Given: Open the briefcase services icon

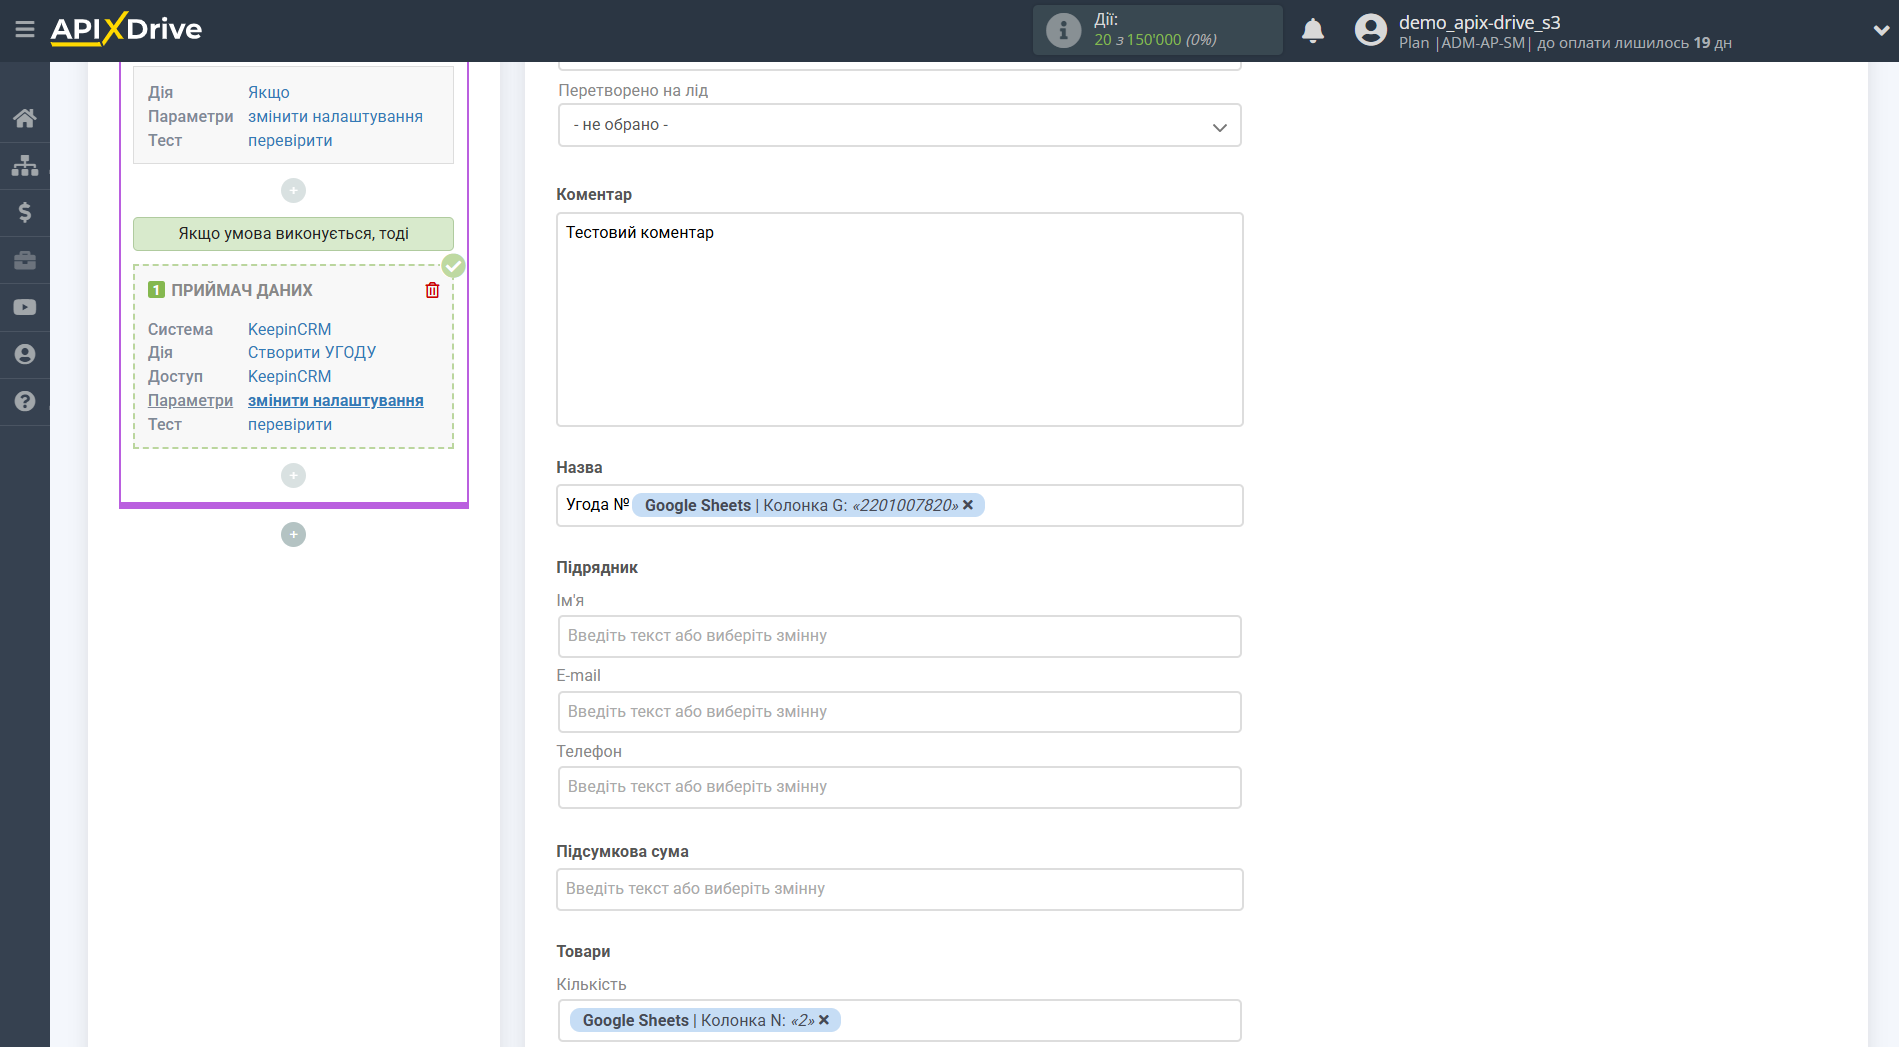Looking at the screenshot, I should 25,260.
